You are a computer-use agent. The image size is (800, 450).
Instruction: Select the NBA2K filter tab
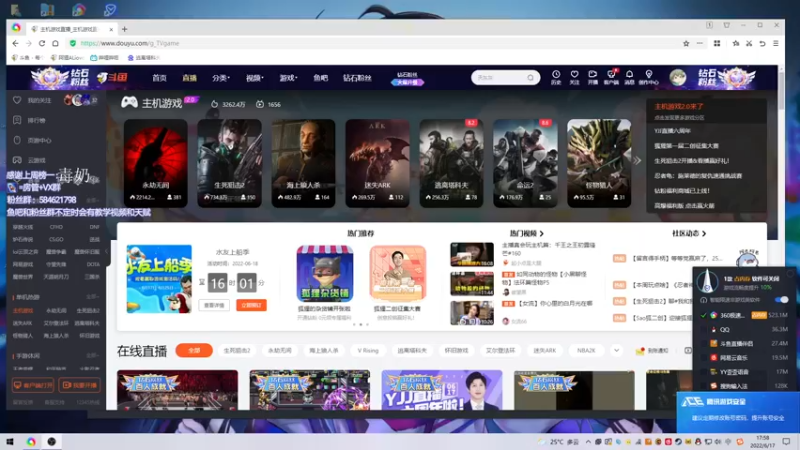[586, 351]
